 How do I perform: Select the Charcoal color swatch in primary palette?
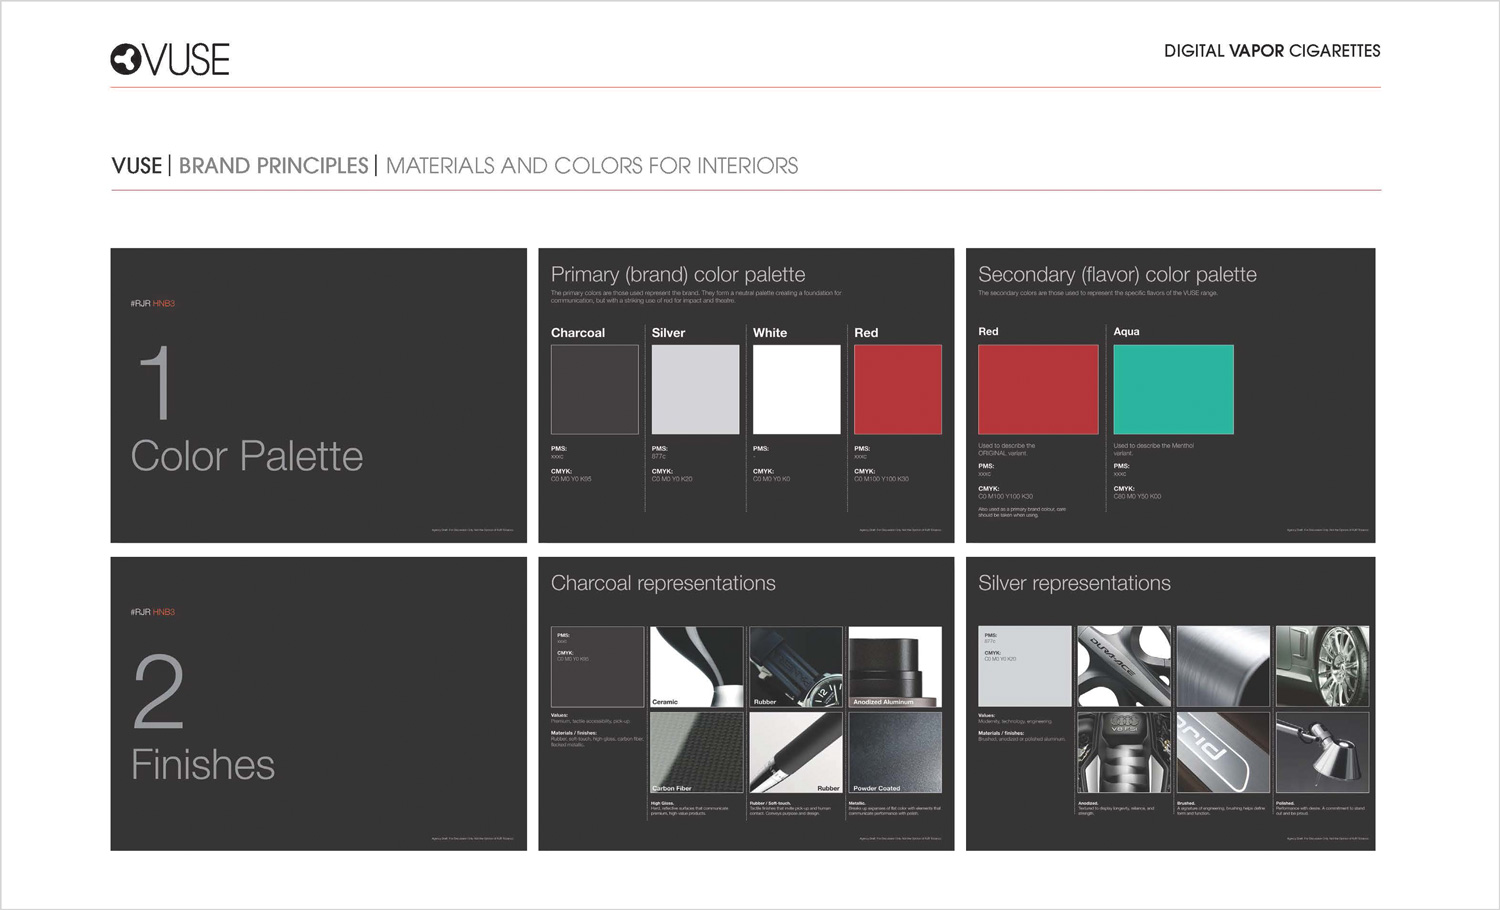click(x=594, y=389)
